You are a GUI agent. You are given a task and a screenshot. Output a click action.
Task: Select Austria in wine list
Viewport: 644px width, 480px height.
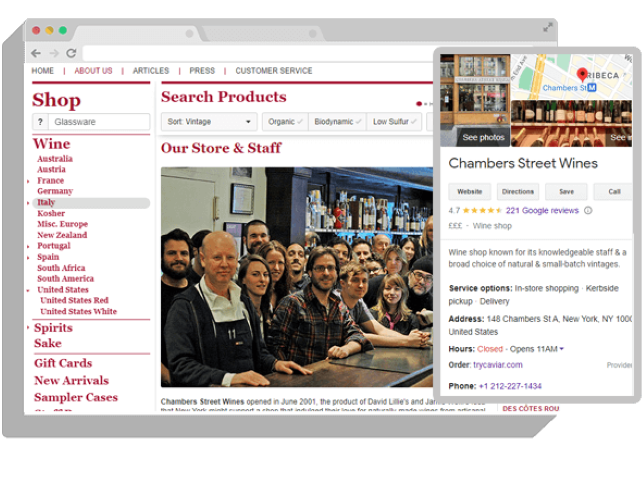click(x=51, y=170)
